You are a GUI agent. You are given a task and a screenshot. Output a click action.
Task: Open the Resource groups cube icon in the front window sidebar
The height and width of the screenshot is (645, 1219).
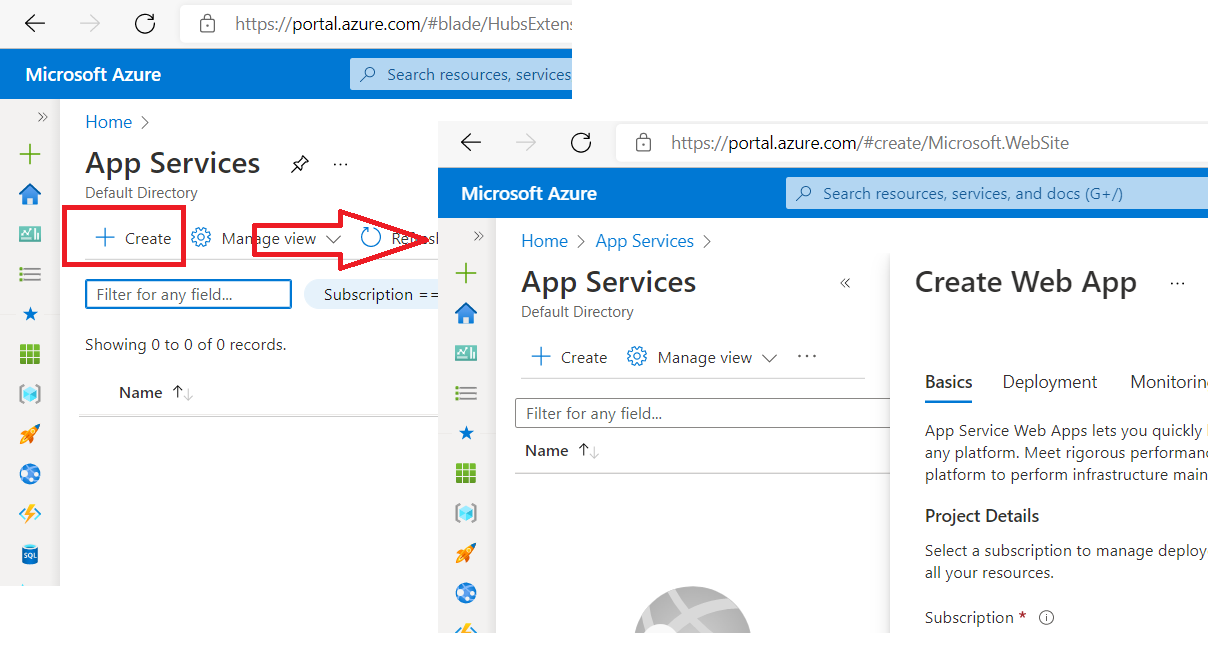tap(466, 513)
